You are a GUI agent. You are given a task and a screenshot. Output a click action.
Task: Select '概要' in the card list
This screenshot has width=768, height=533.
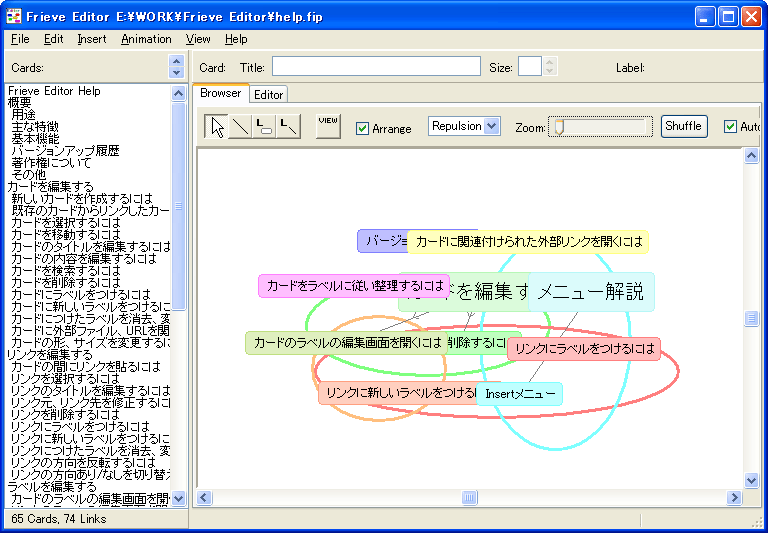(20, 103)
